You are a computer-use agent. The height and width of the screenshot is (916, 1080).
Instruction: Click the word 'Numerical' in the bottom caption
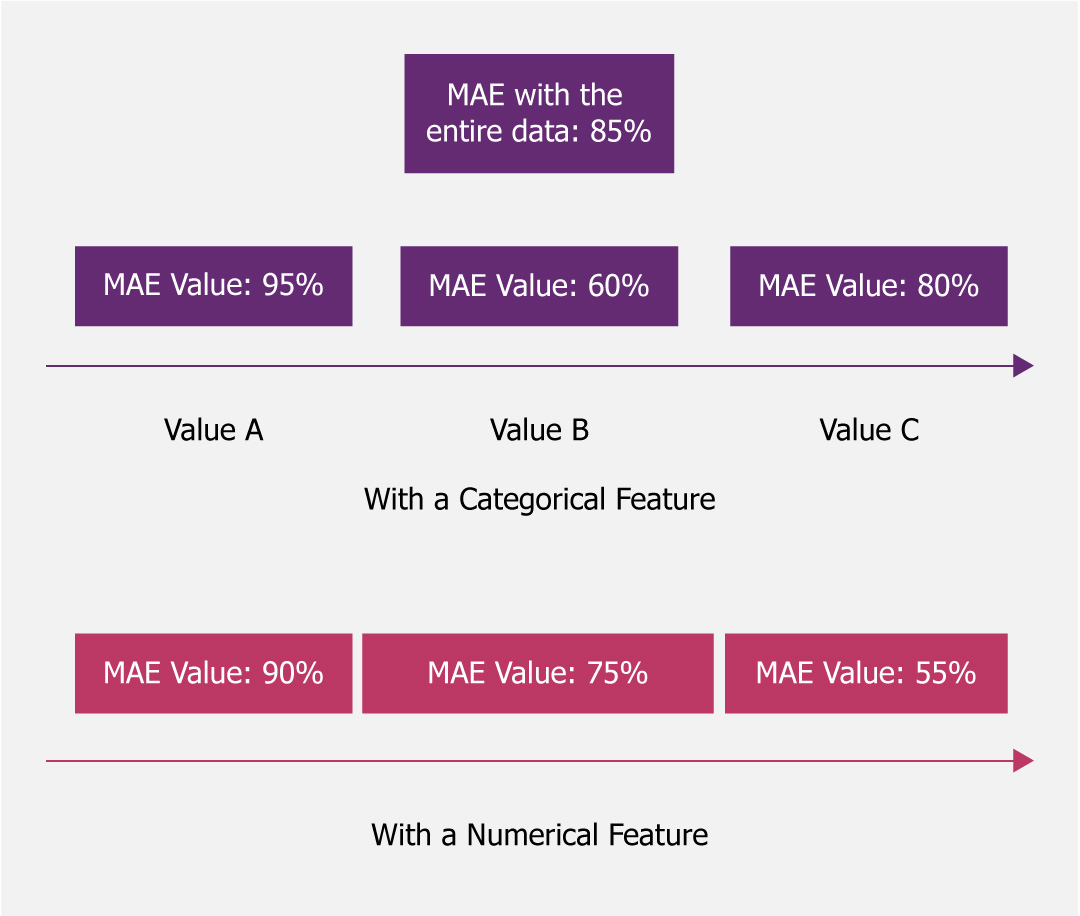coord(524,835)
